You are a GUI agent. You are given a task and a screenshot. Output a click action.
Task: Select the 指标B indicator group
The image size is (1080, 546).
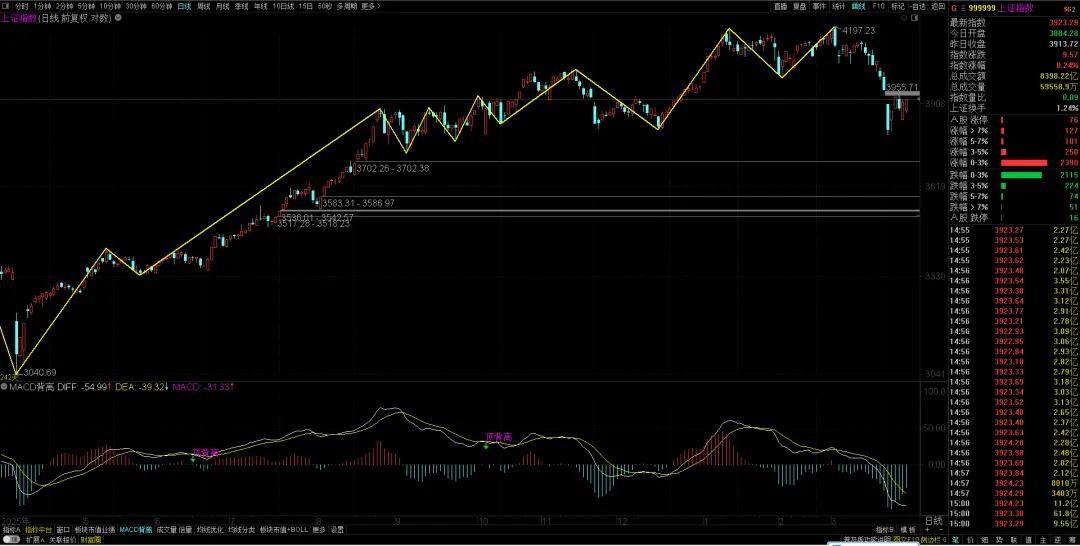pos(884,529)
